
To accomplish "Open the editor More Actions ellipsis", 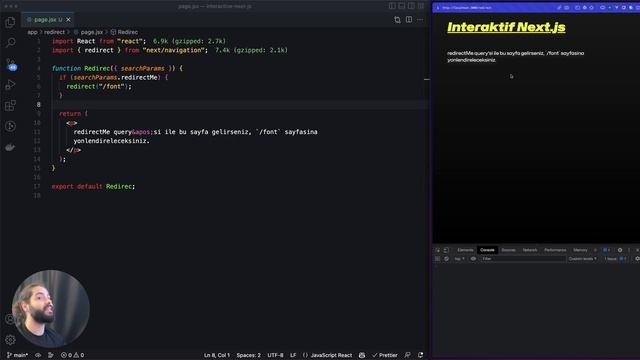I will point(420,20).
